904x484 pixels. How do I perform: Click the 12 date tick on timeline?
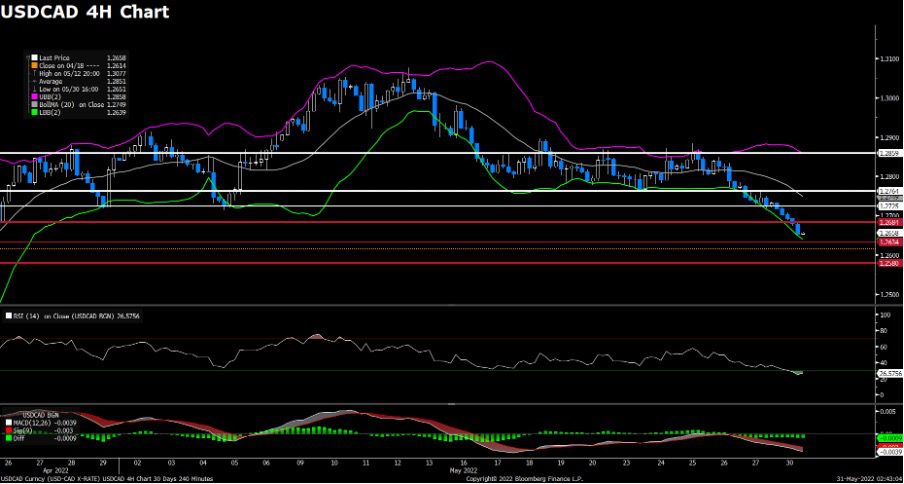pyautogui.click(x=399, y=463)
